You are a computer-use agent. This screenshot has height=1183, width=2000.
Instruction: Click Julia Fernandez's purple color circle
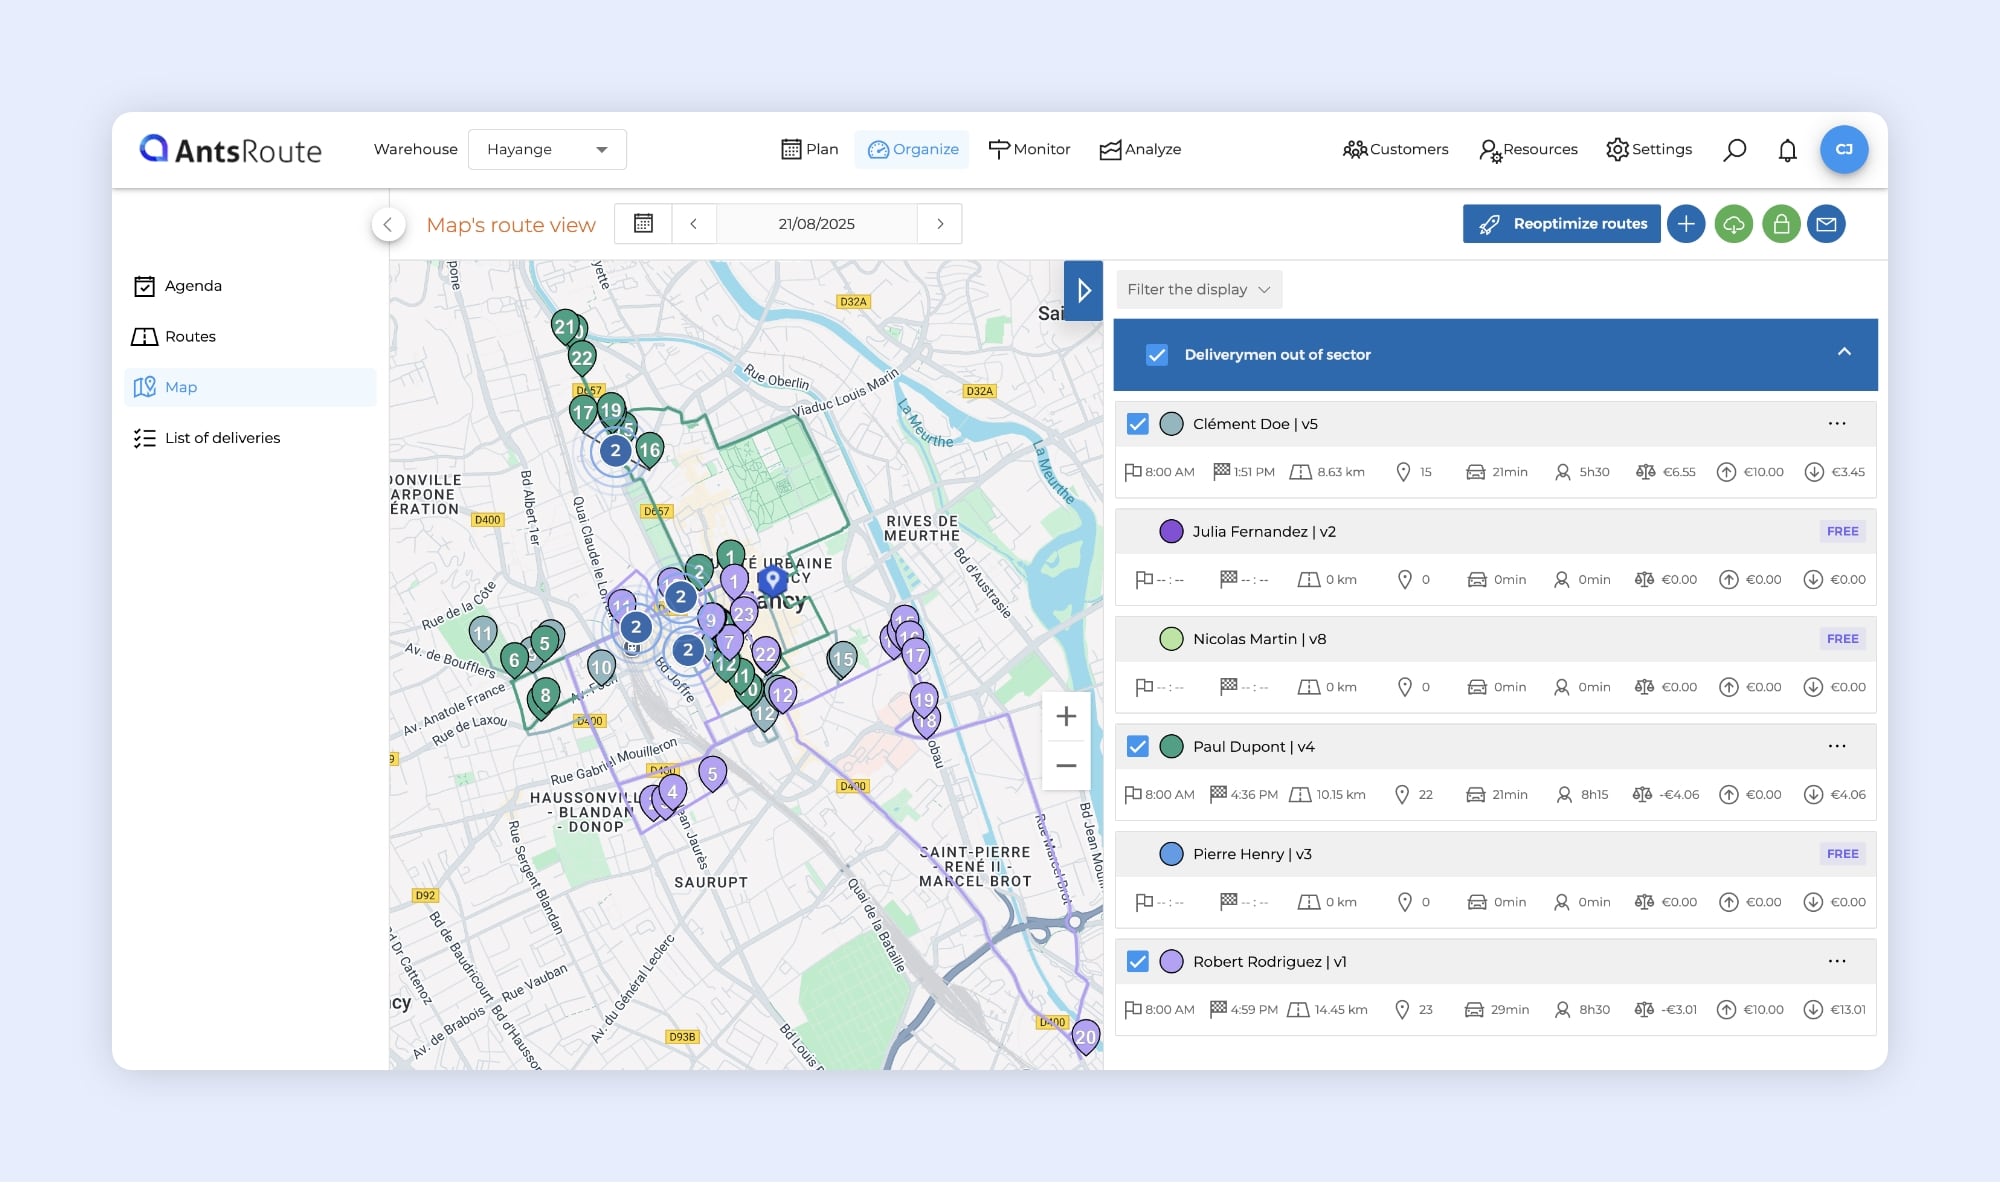(1171, 532)
